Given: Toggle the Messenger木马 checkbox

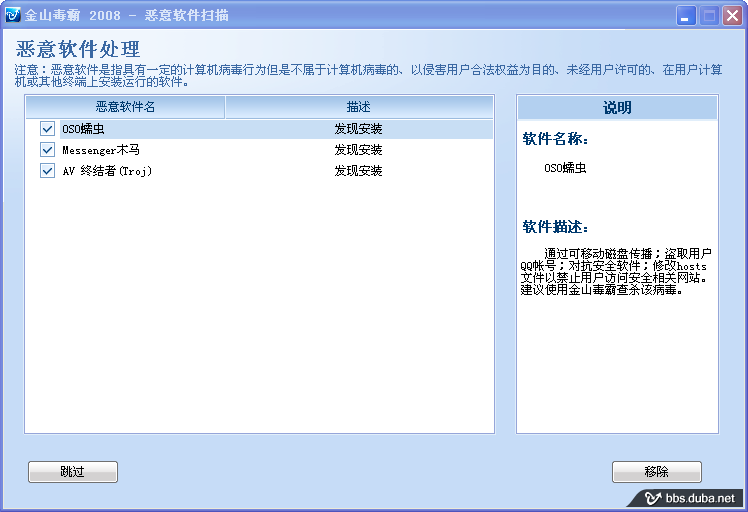Looking at the screenshot, I should (x=47, y=150).
